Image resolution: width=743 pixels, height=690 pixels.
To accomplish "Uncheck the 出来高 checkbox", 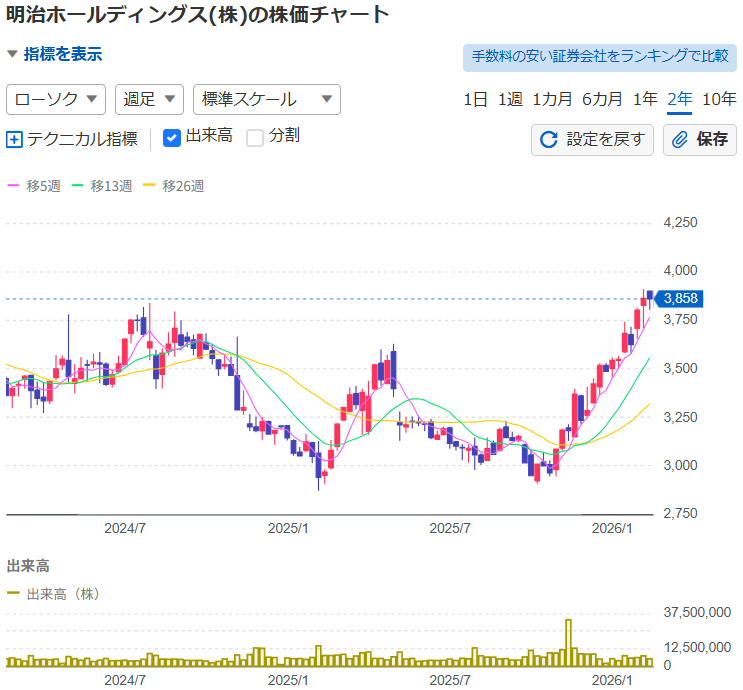I will click(x=171, y=137).
